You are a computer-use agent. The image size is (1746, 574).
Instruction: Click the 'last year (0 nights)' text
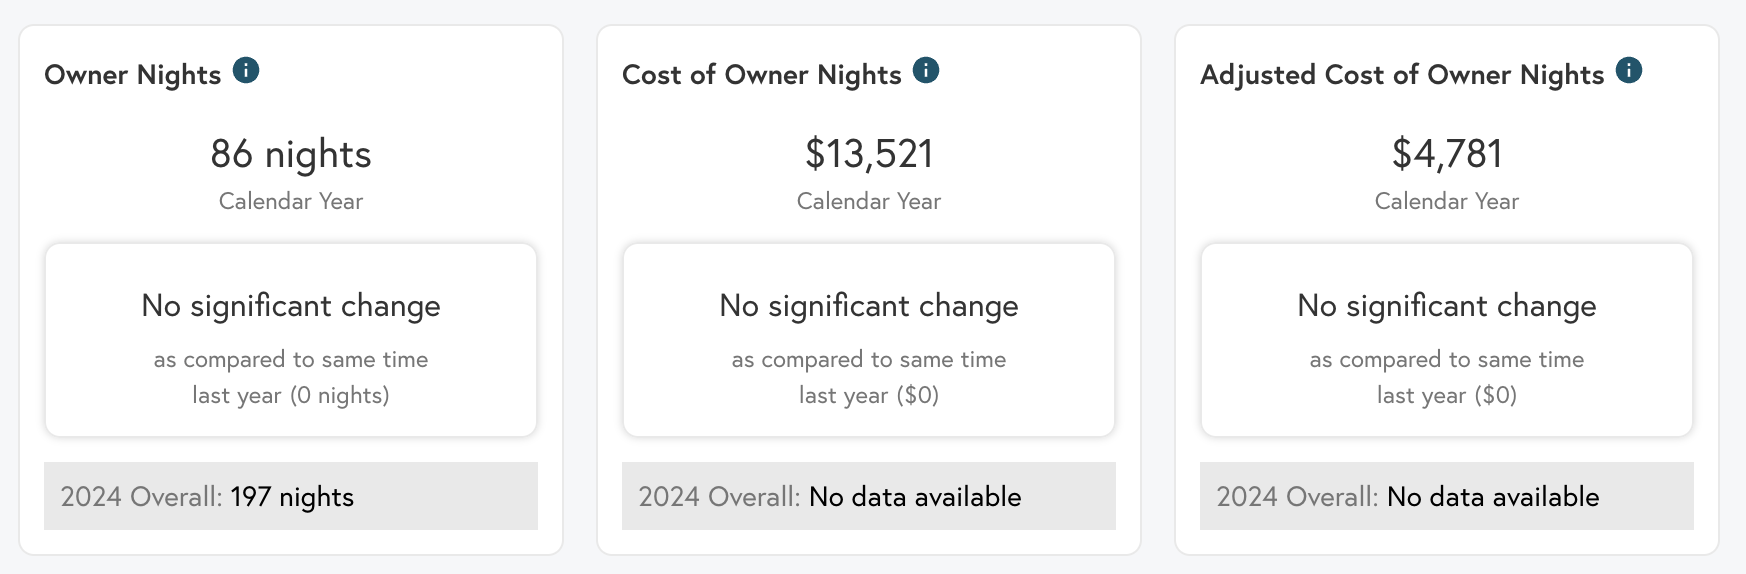(x=291, y=396)
